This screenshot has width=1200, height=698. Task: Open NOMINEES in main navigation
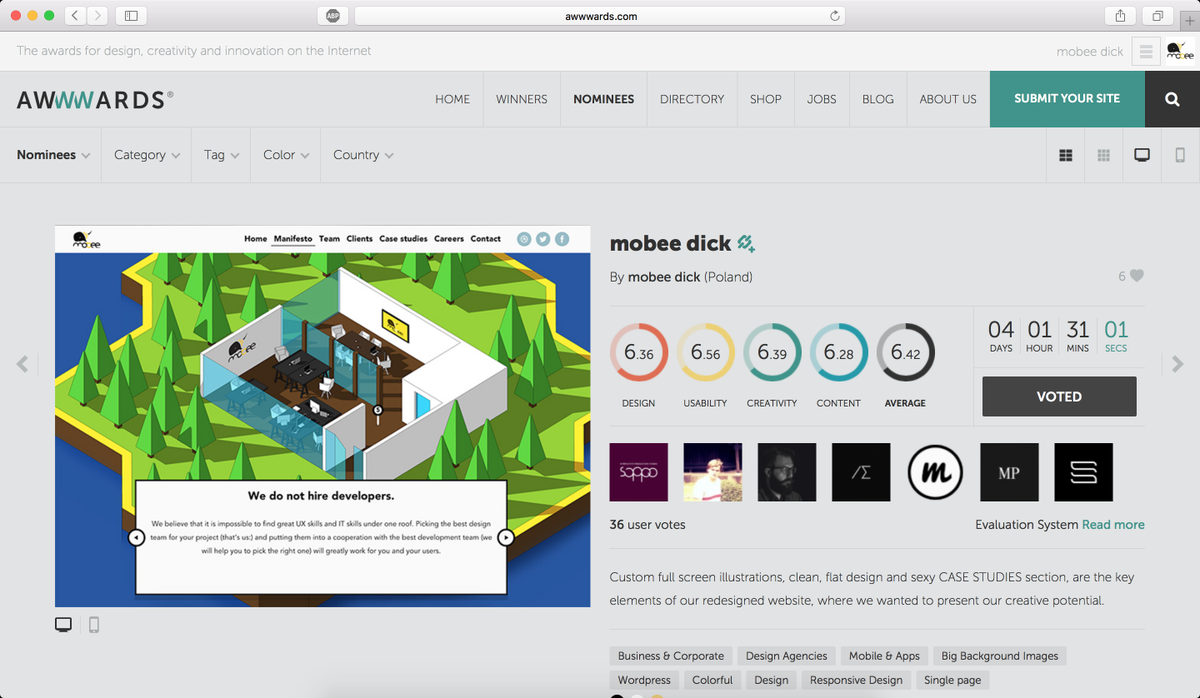[x=604, y=99]
